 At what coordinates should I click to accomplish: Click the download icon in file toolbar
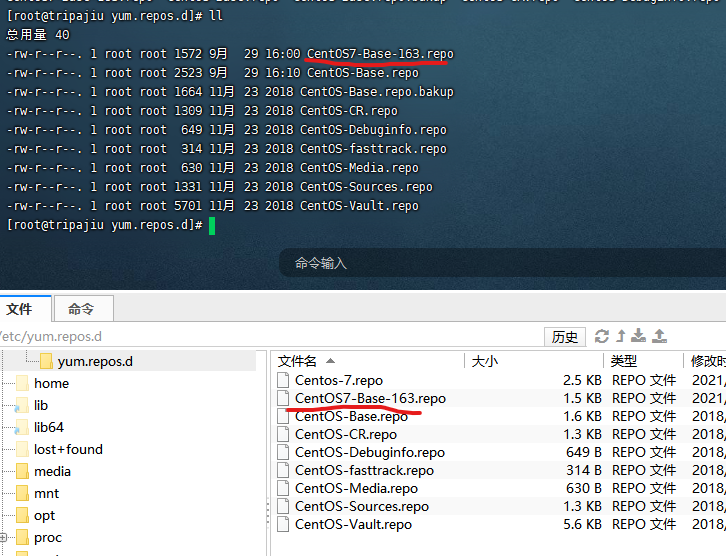pos(638,336)
